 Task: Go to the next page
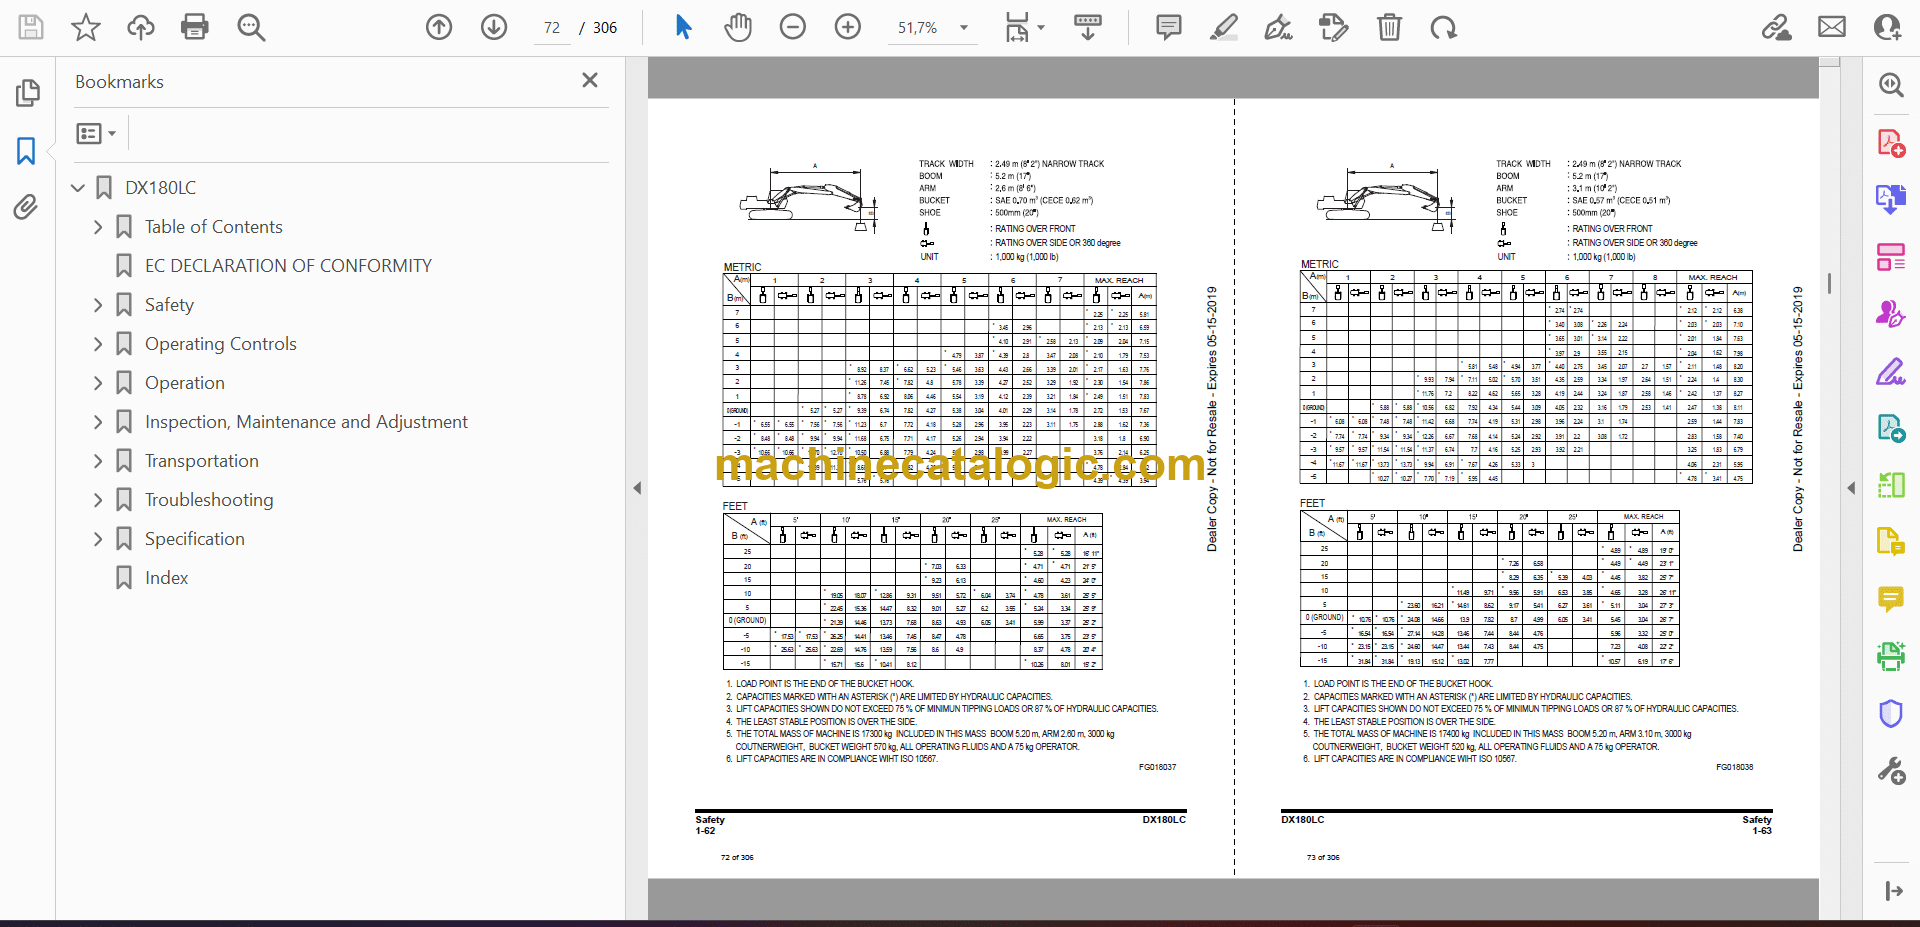[x=494, y=27]
